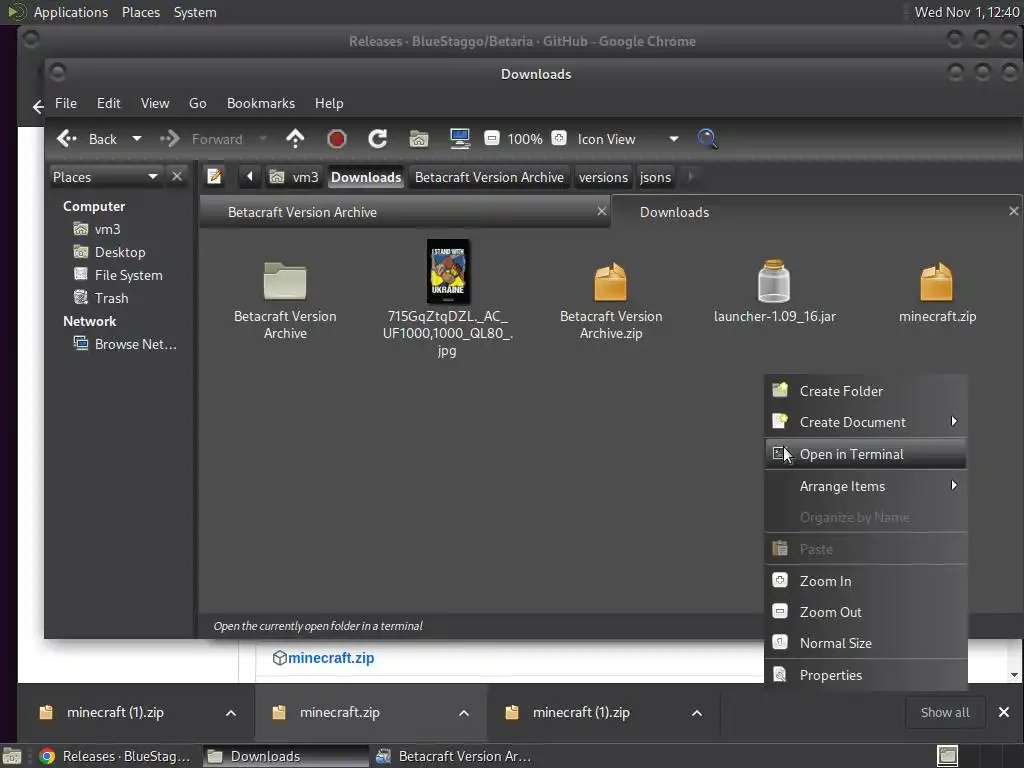Choose Zoom In from context menu
This screenshot has width=1024, height=768.
coord(865,581)
